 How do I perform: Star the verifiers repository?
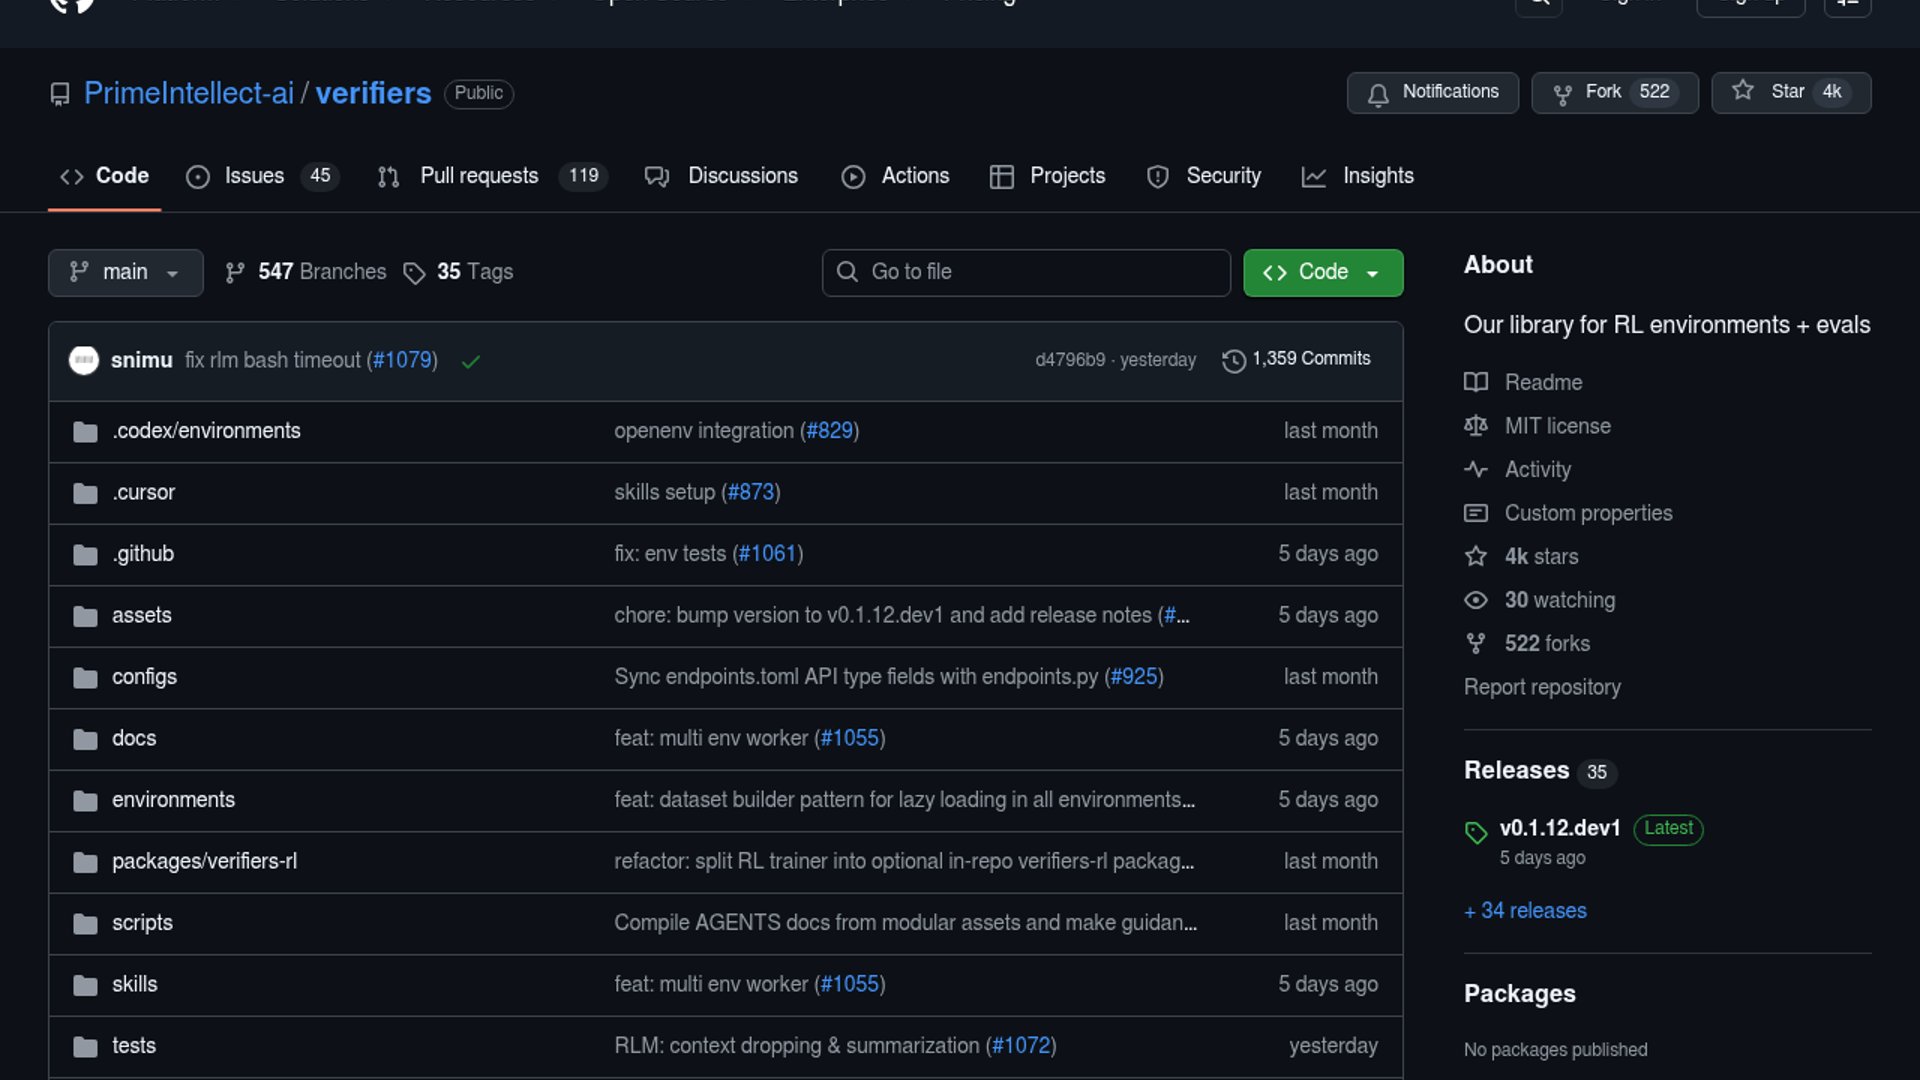[x=1789, y=93]
